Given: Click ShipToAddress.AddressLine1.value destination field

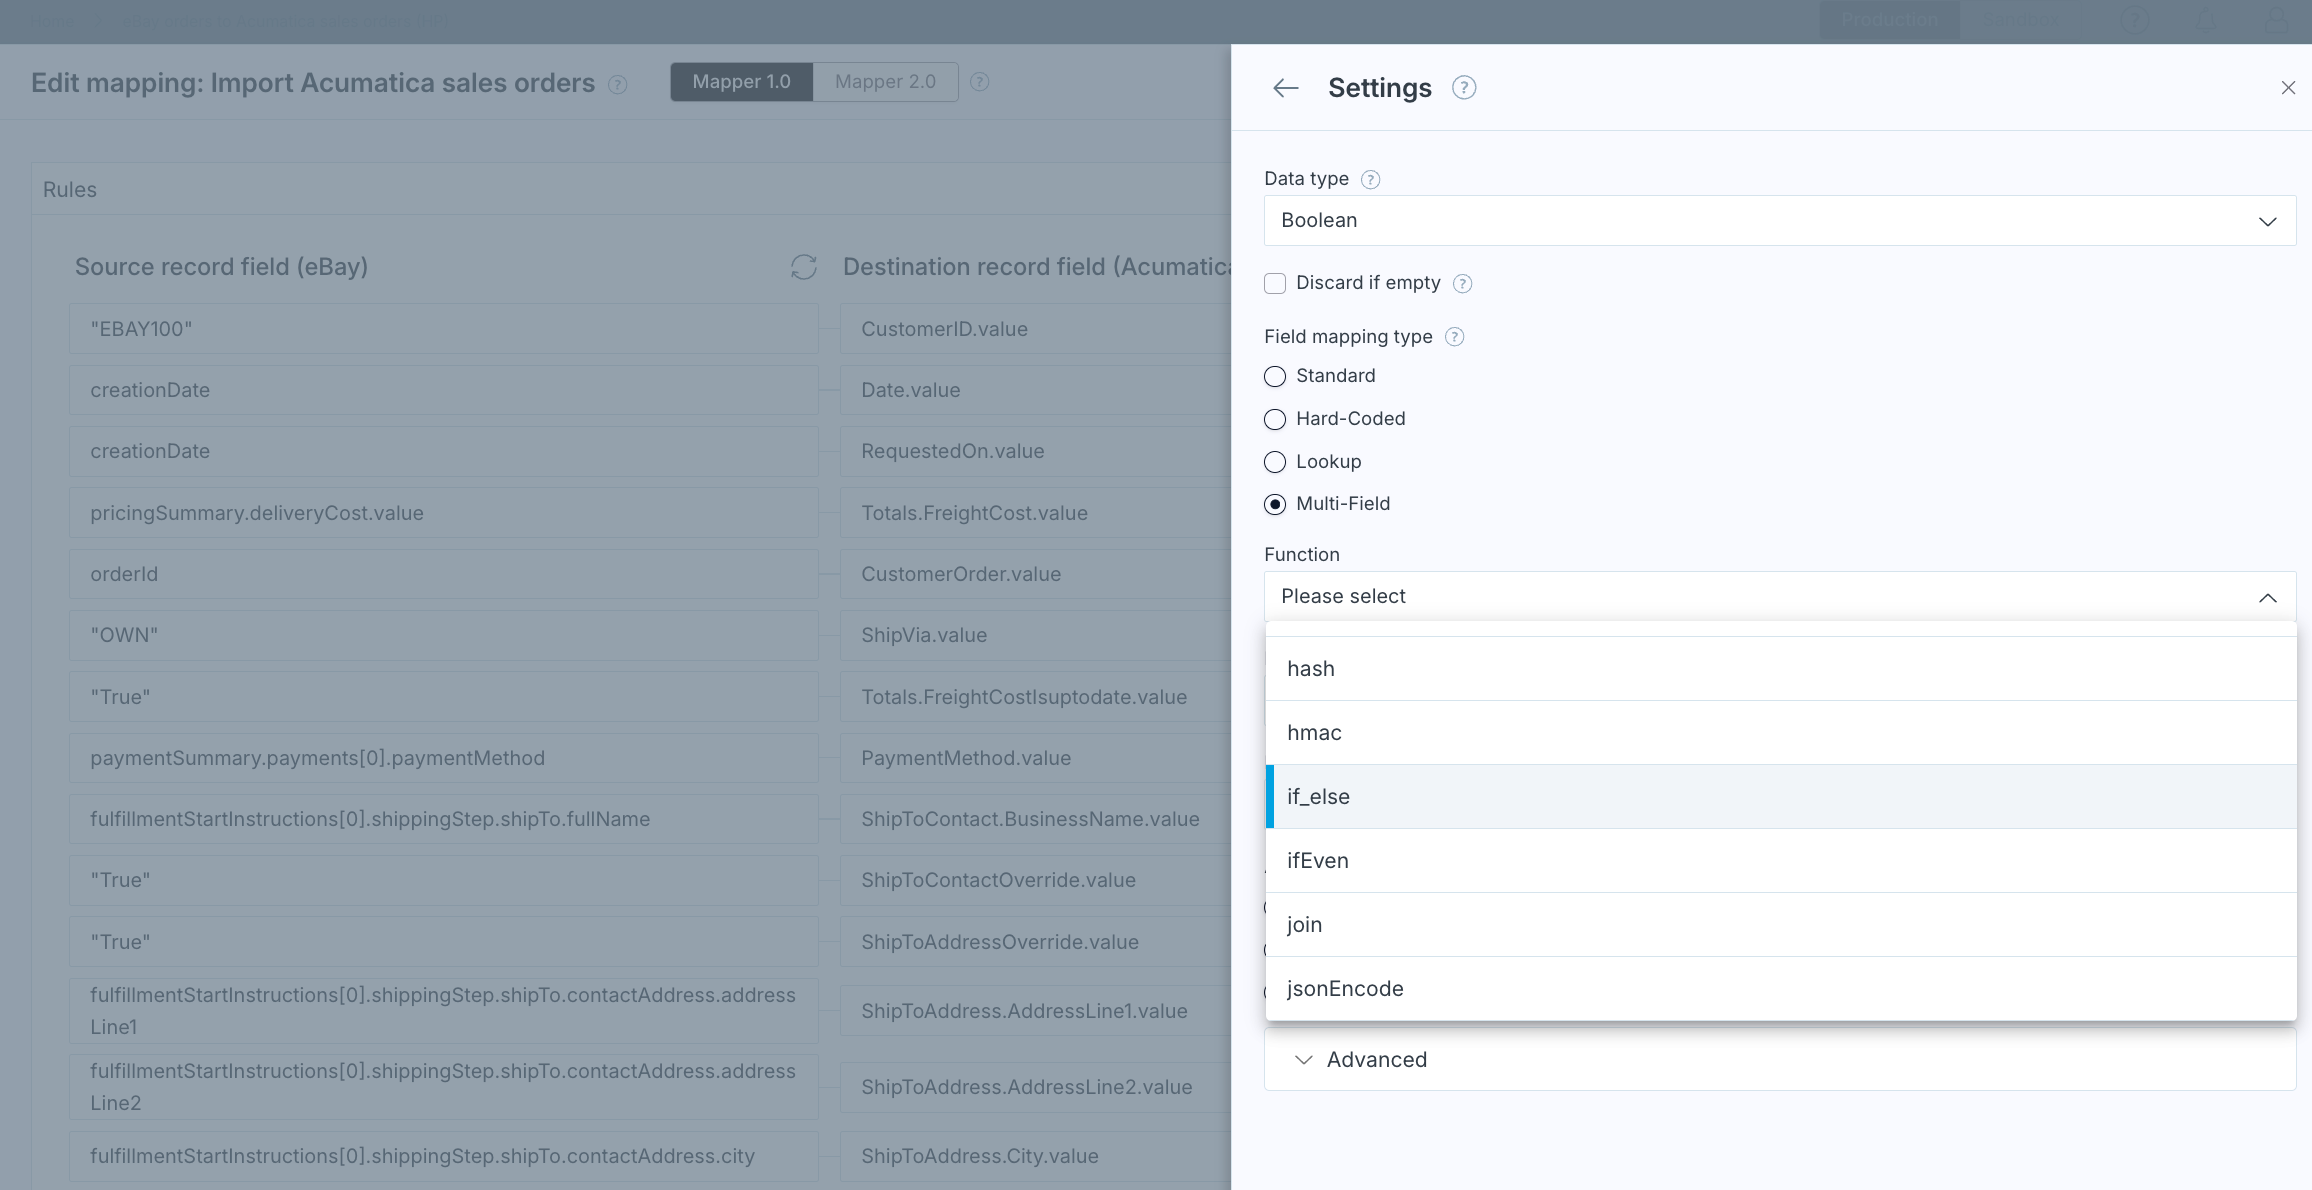Looking at the screenshot, I should click(1036, 1011).
